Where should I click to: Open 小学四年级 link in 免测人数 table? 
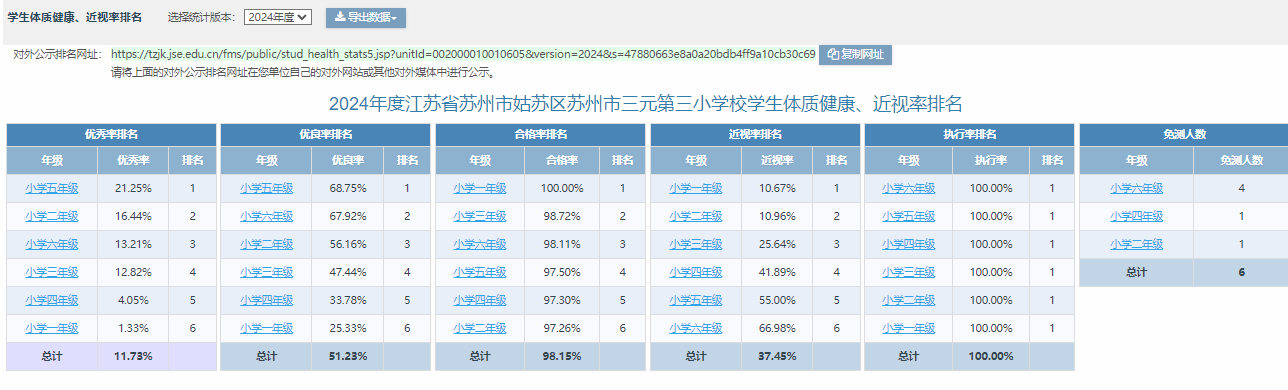click(1137, 216)
